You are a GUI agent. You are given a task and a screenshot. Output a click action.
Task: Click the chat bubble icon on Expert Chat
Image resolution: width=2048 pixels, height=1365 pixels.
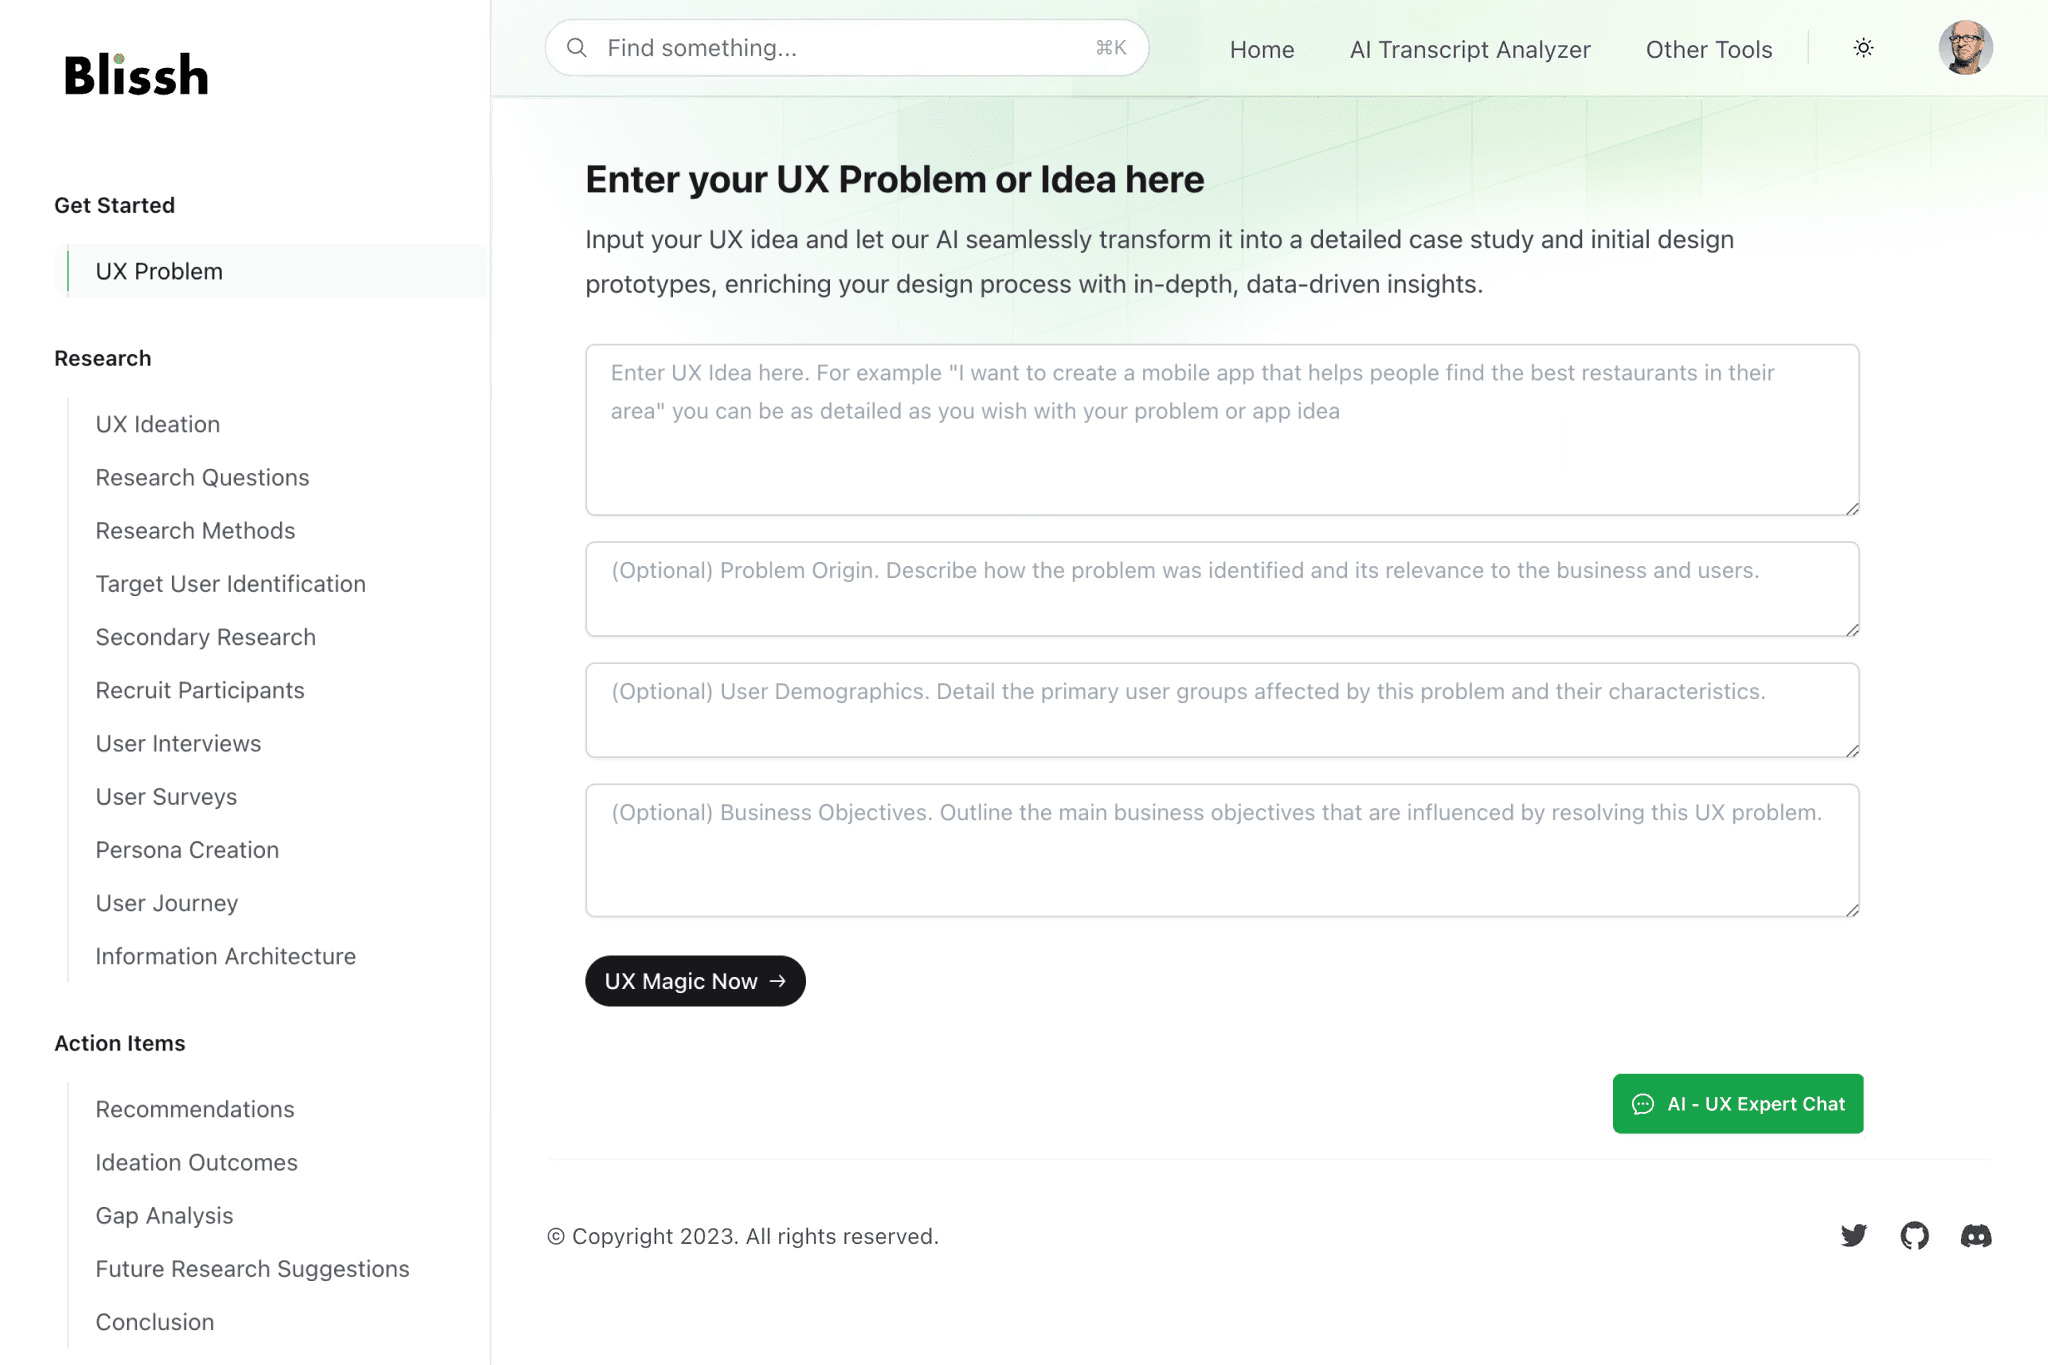[1642, 1104]
